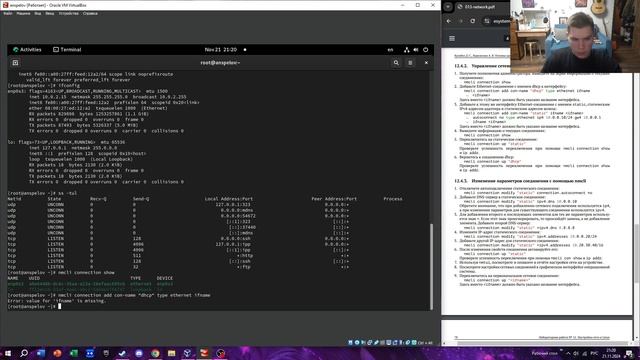Image resolution: width=640 pixels, height=360 pixels.
Task: Click the 'Peer Address:Port' column header
Action: (x=334, y=199)
